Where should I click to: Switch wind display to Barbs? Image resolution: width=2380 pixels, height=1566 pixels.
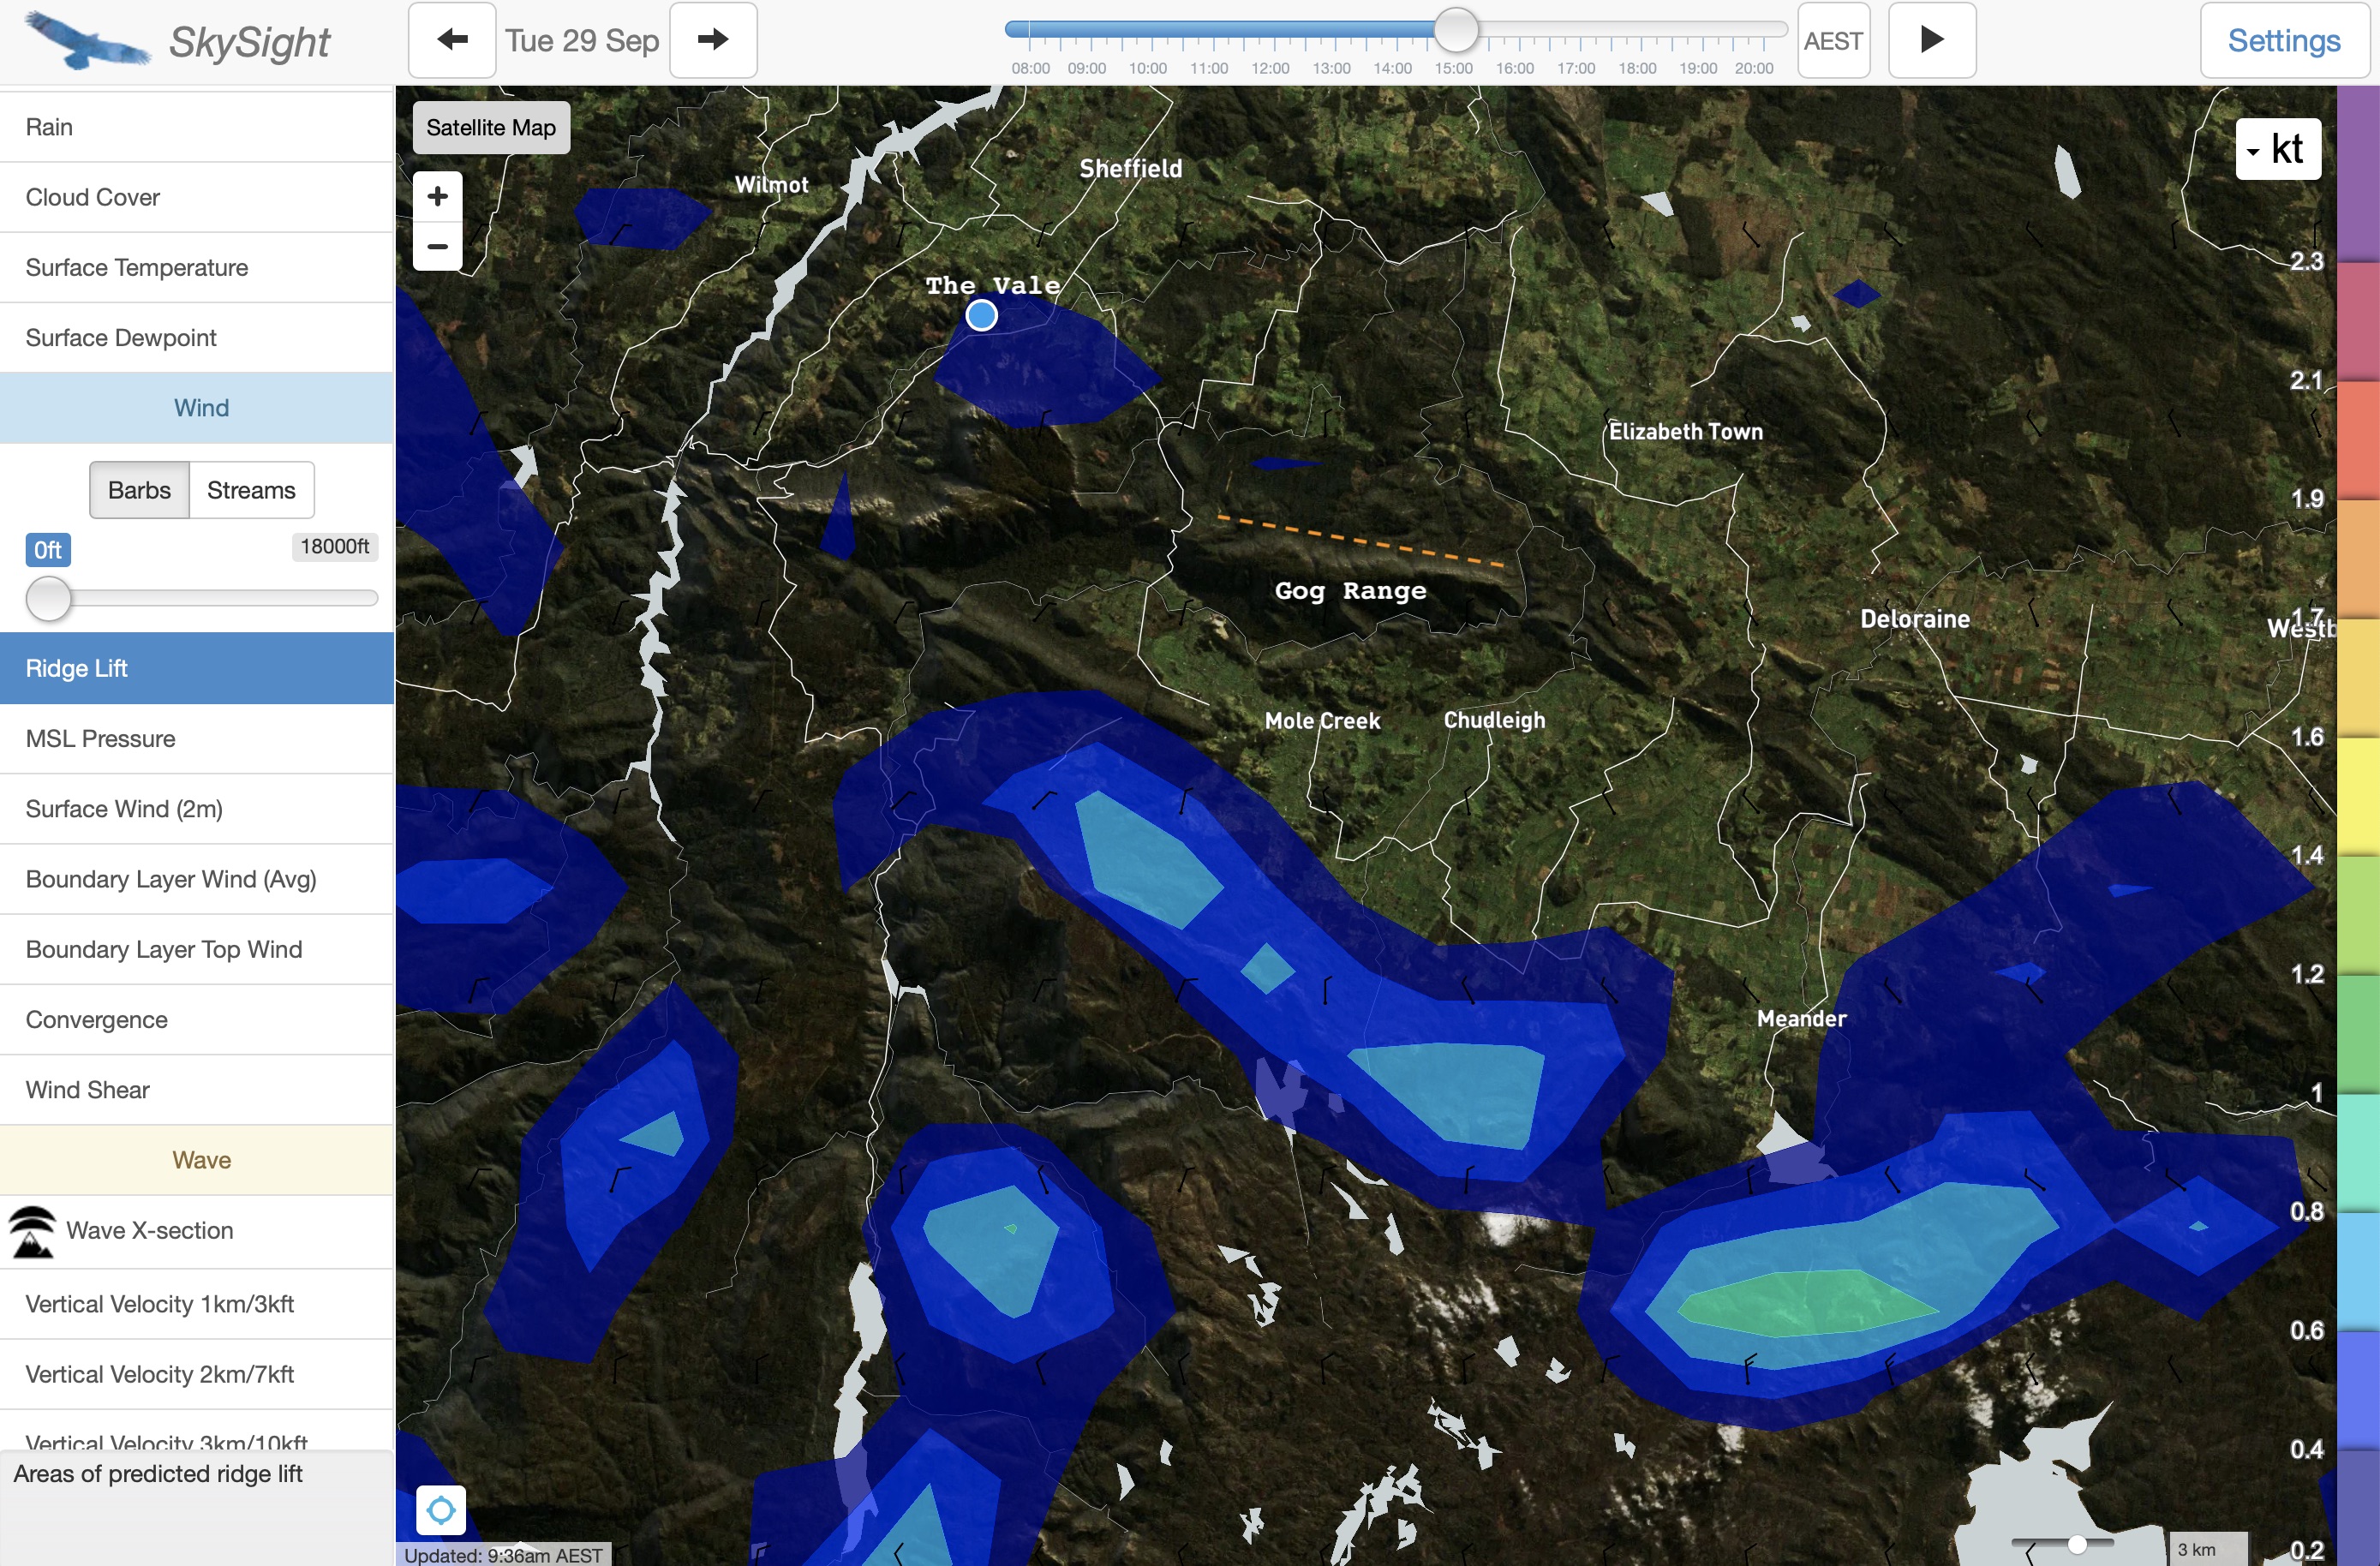139,490
